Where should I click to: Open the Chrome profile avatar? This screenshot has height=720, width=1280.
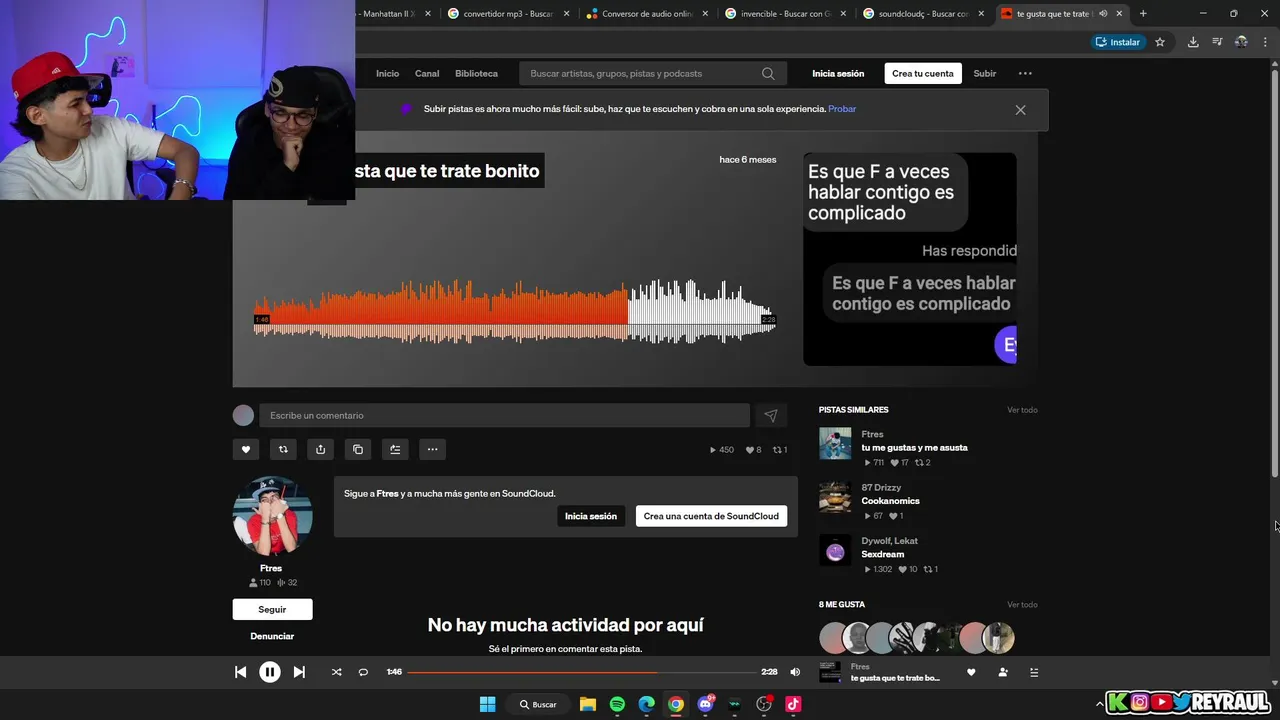coord(1241,42)
